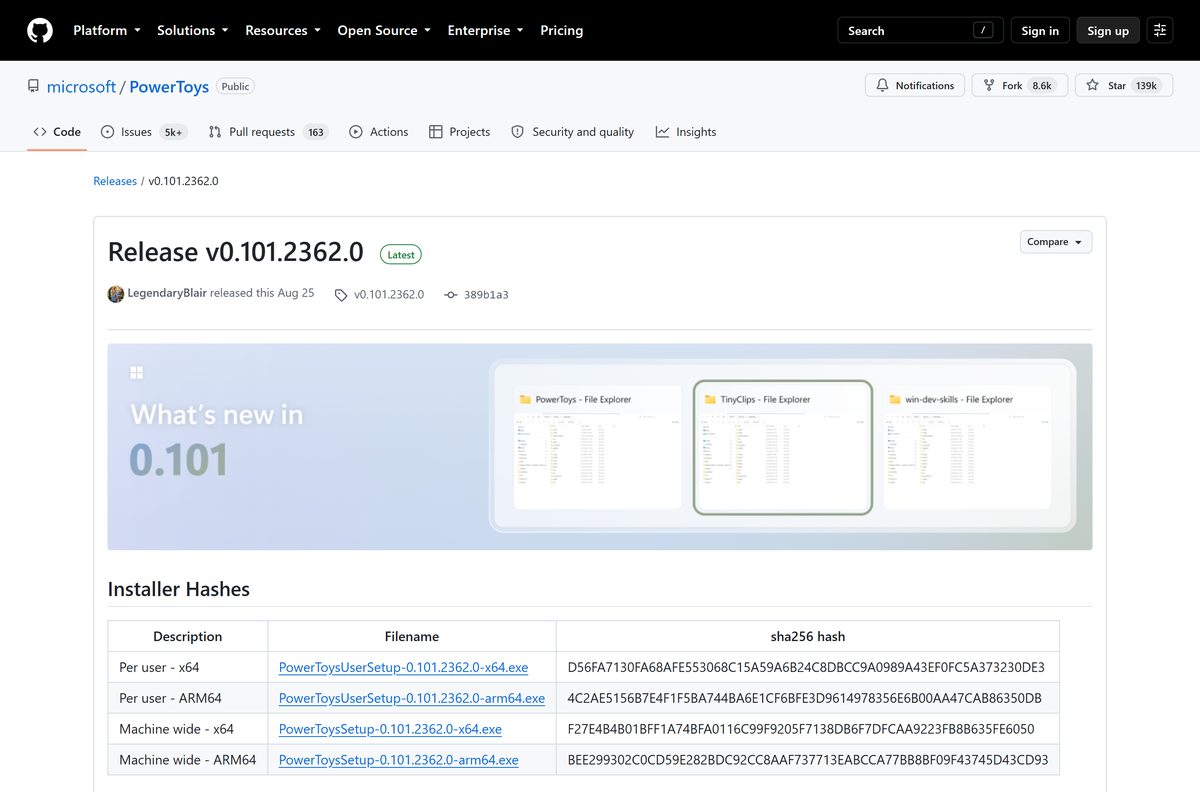Click the Latest release badge
This screenshot has height=792, width=1200.
click(401, 255)
